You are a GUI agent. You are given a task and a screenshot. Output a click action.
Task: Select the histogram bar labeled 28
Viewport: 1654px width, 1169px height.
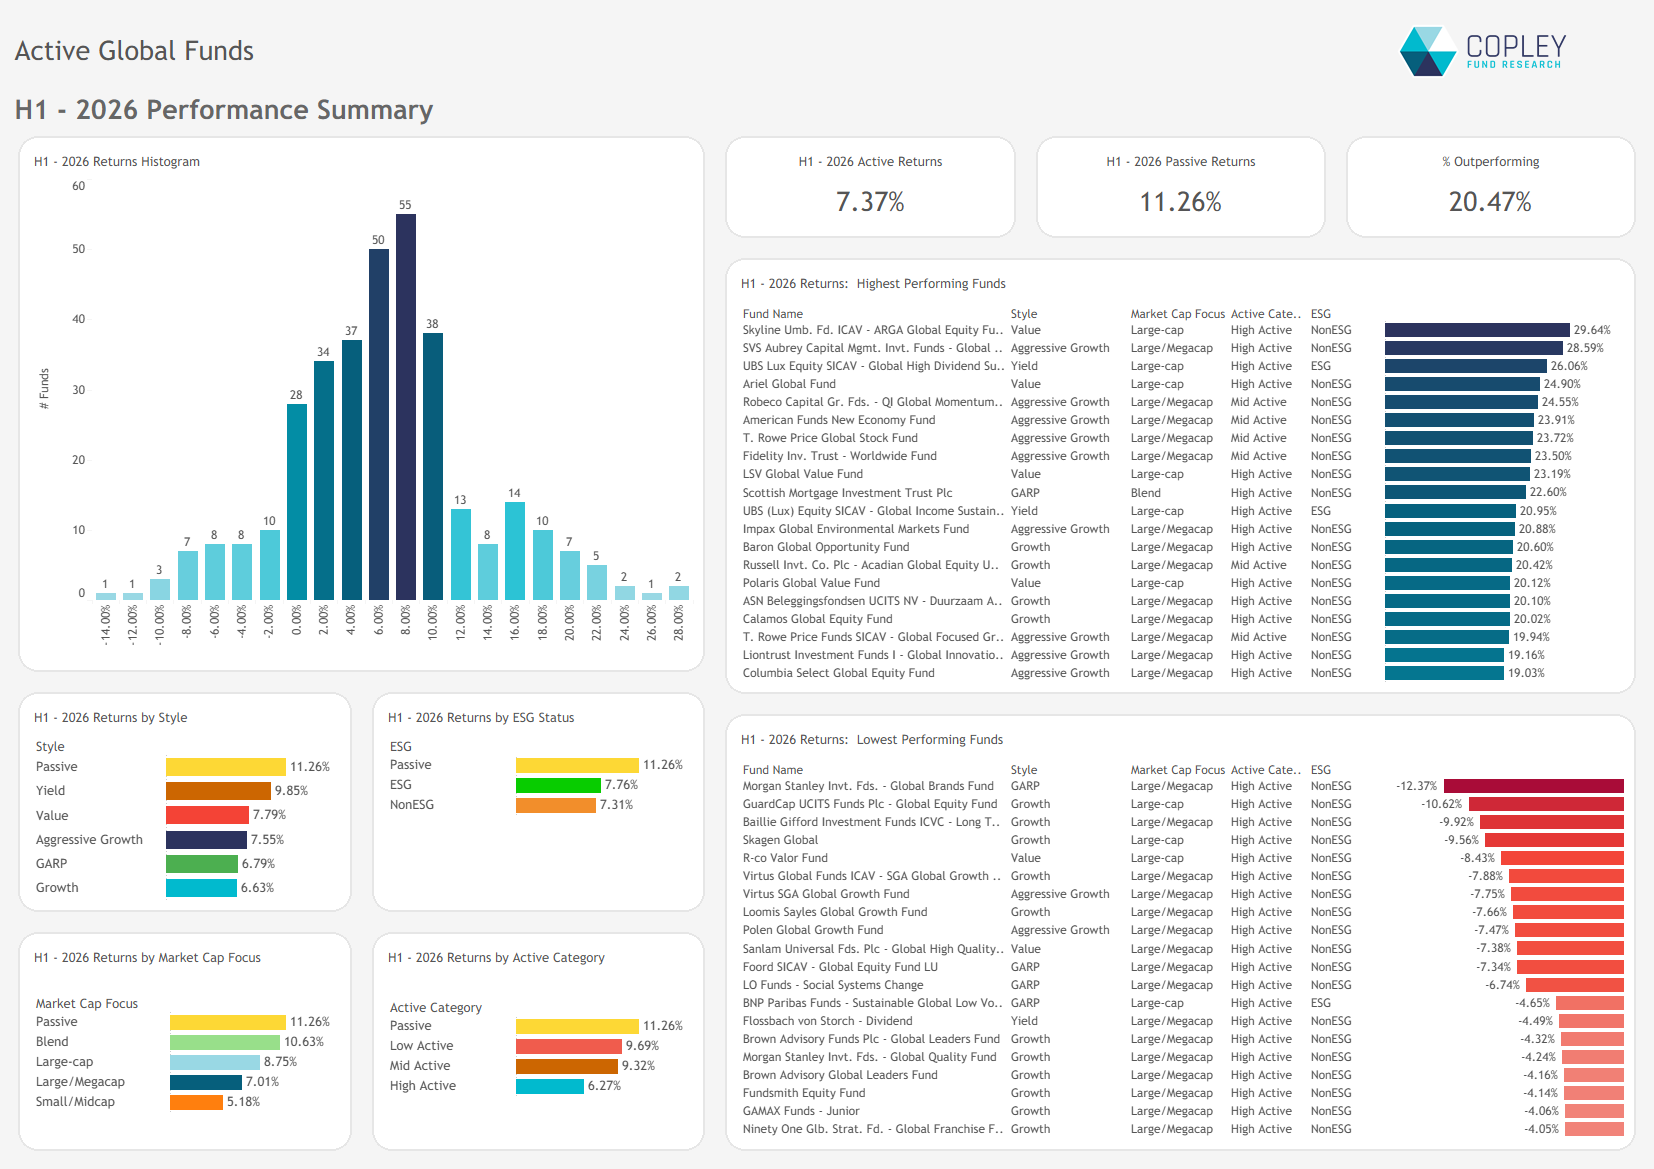pyautogui.click(x=297, y=502)
